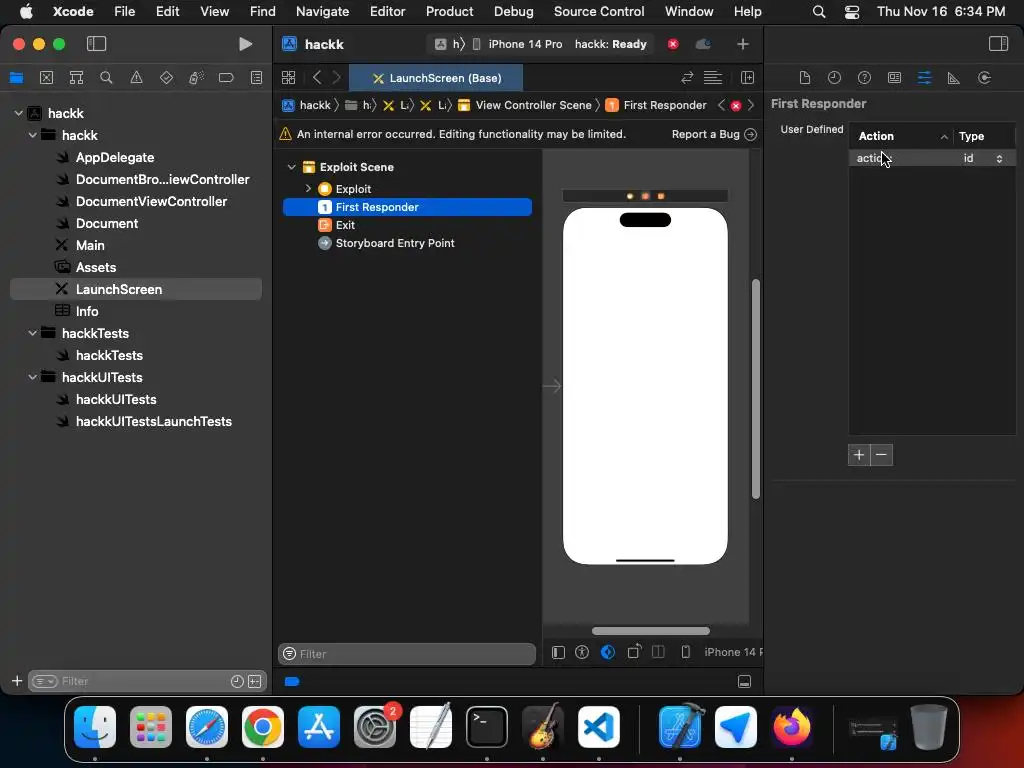Collapse the hackk folder group
The height and width of the screenshot is (768, 1024).
pyautogui.click(x=33, y=135)
